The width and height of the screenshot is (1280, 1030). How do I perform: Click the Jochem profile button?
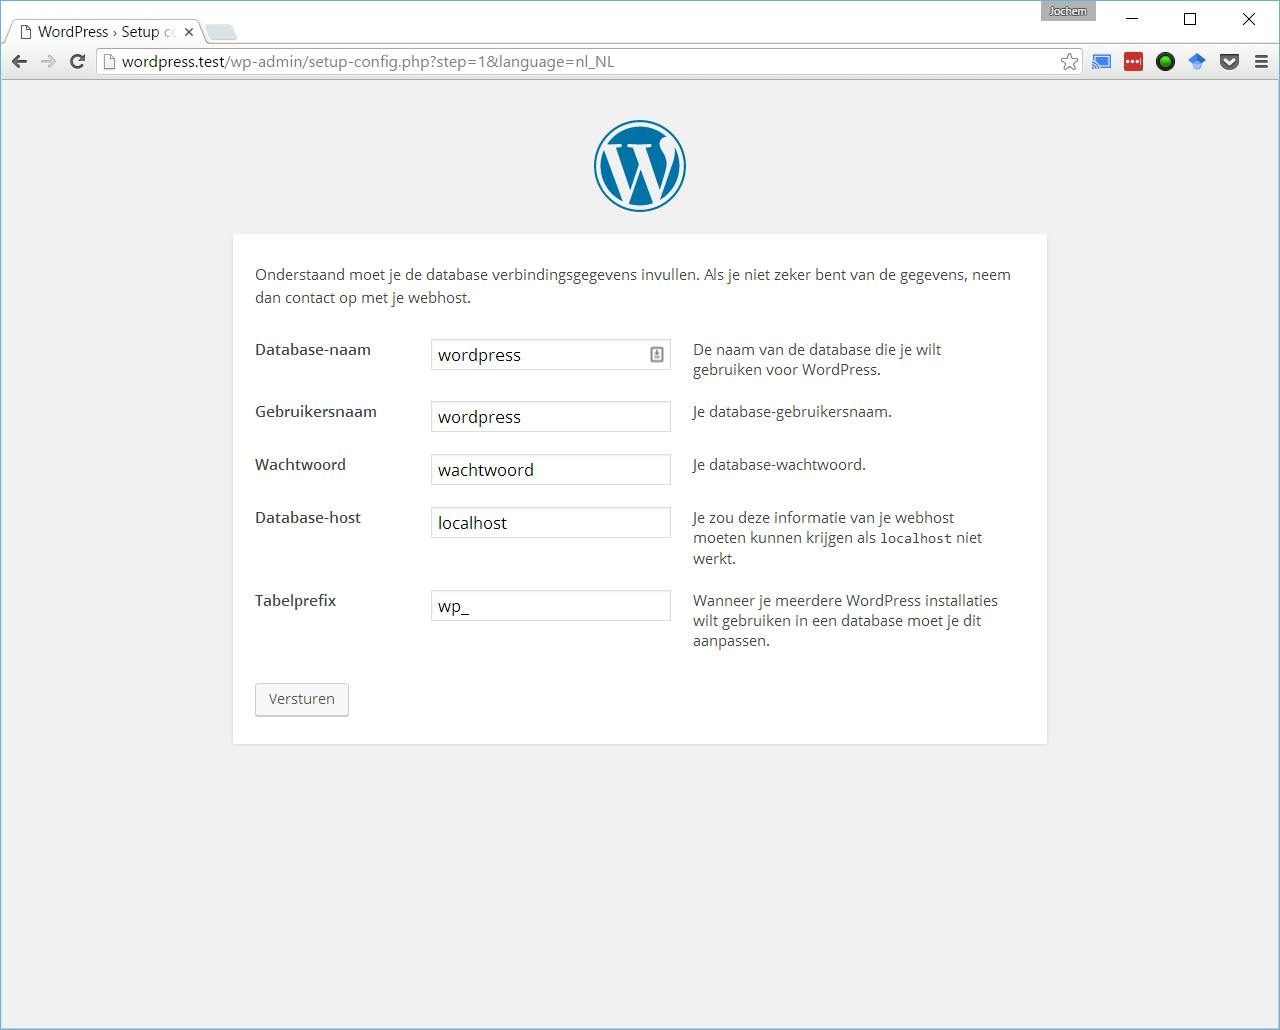tap(1068, 11)
